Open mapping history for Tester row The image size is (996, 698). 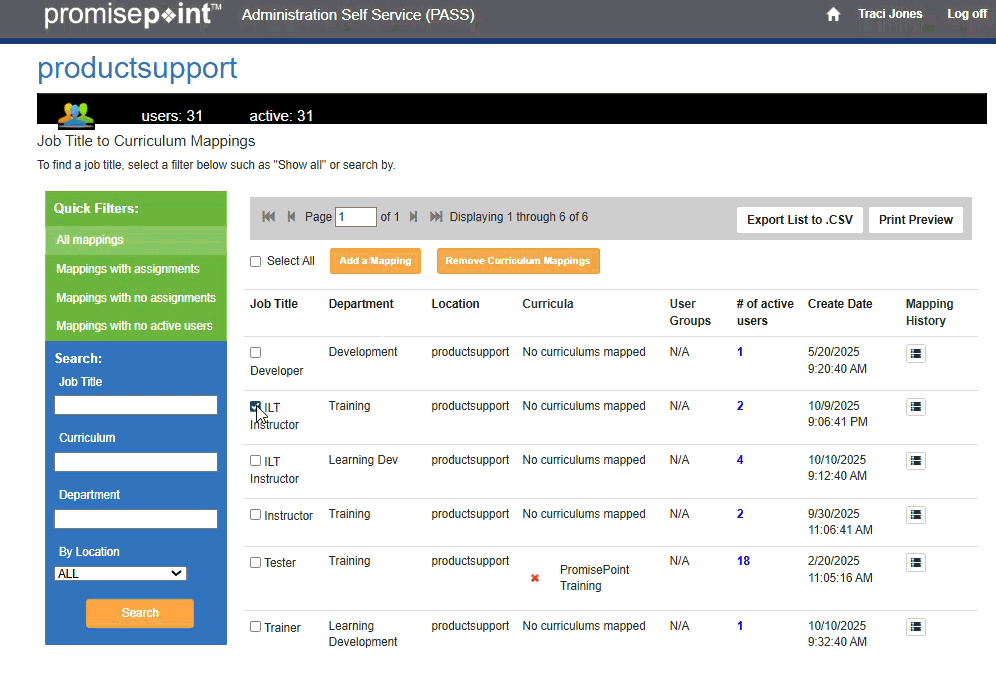916,562
